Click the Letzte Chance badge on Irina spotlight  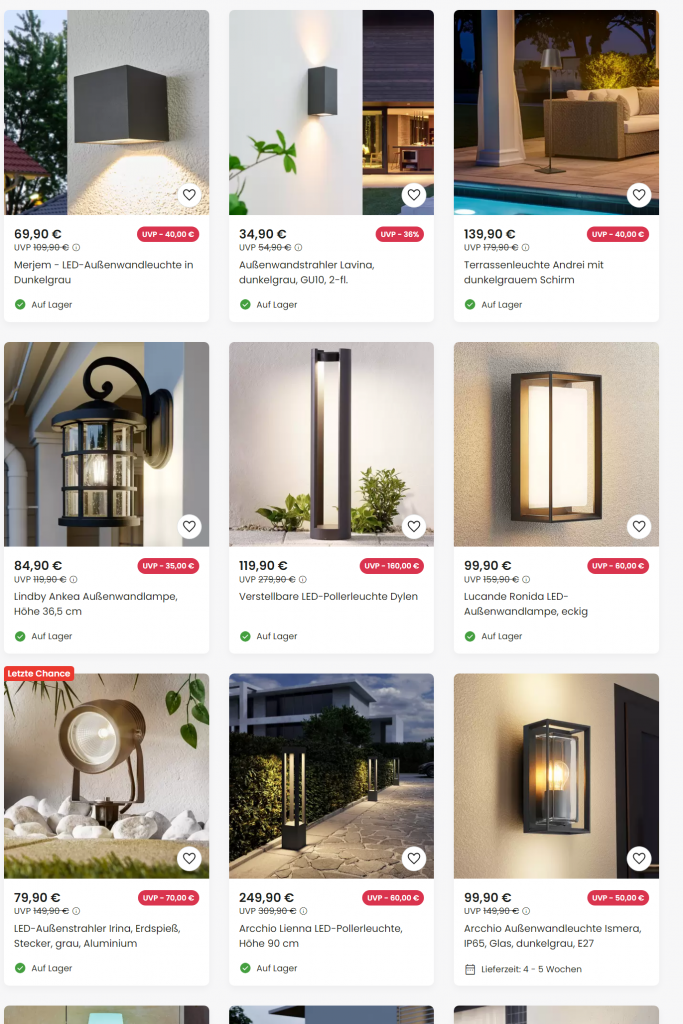(39, 673)
